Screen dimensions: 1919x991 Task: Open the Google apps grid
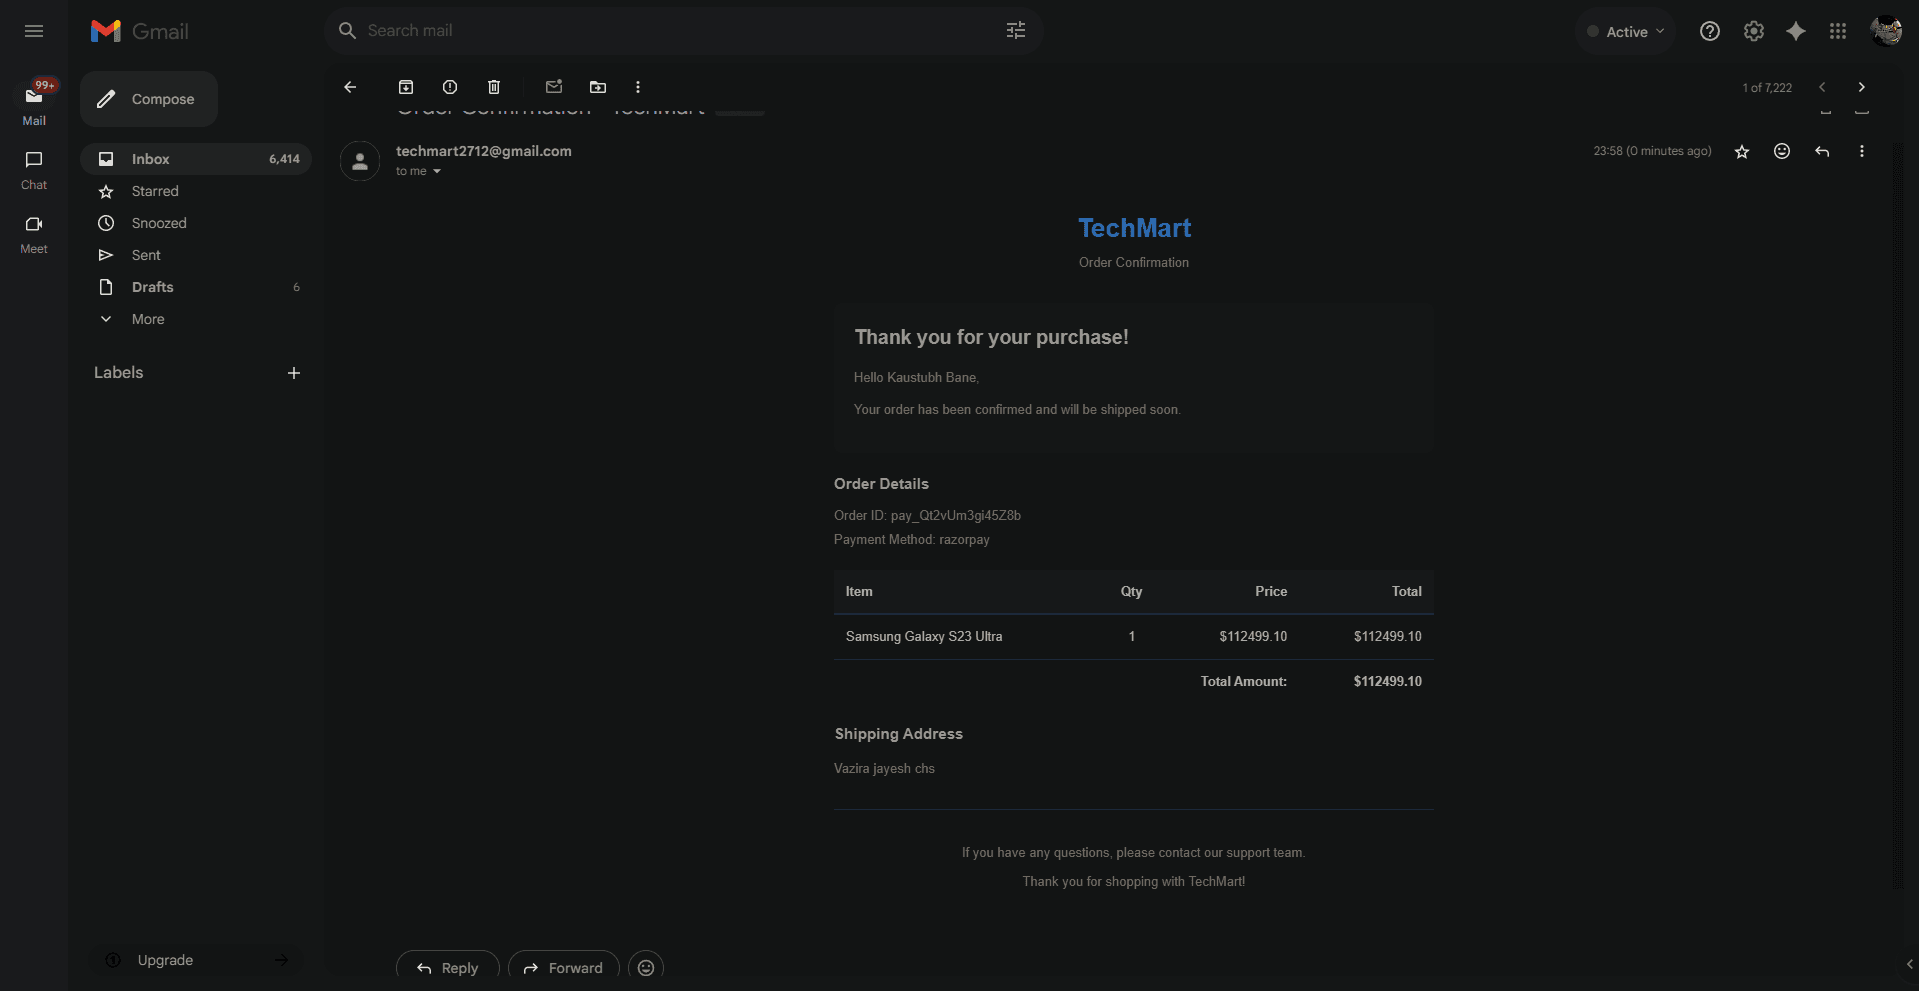coord(1838,31)
